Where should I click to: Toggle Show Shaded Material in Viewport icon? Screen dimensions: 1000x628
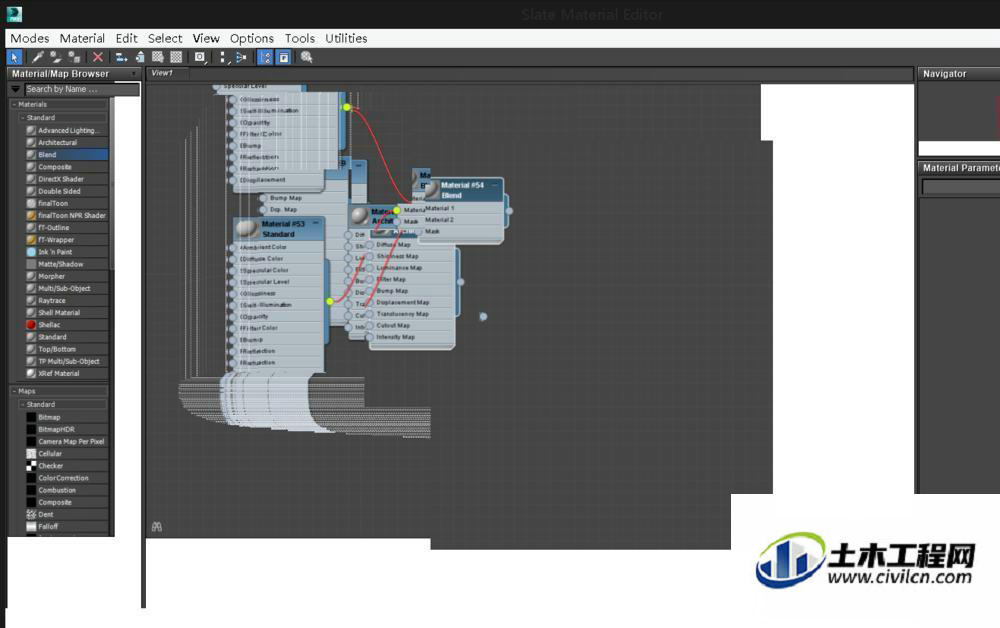tap(158, 57)
